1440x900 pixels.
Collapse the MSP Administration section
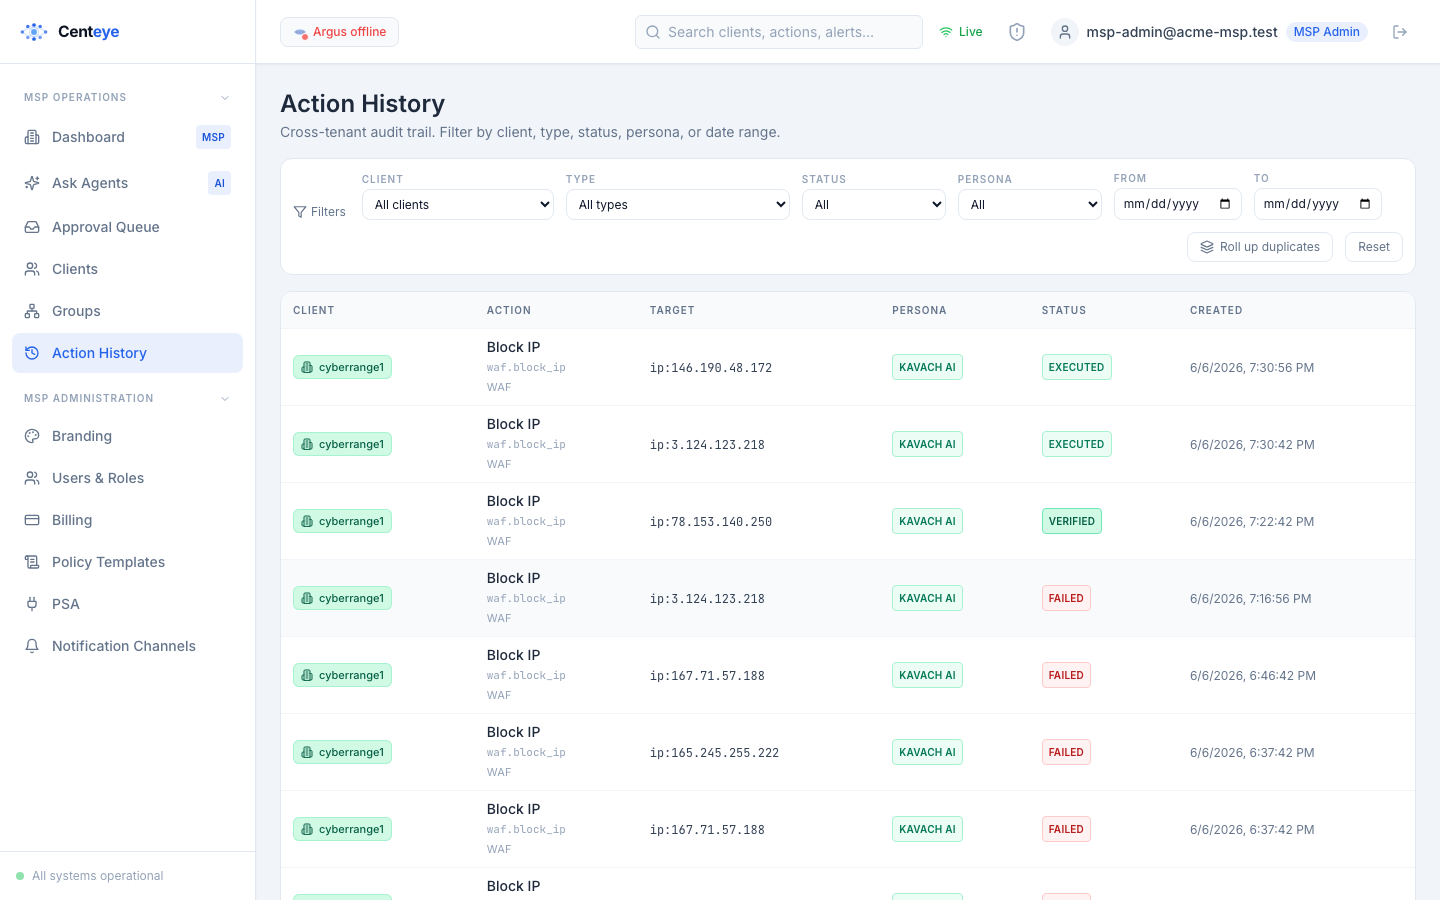[x=225, y=399]
